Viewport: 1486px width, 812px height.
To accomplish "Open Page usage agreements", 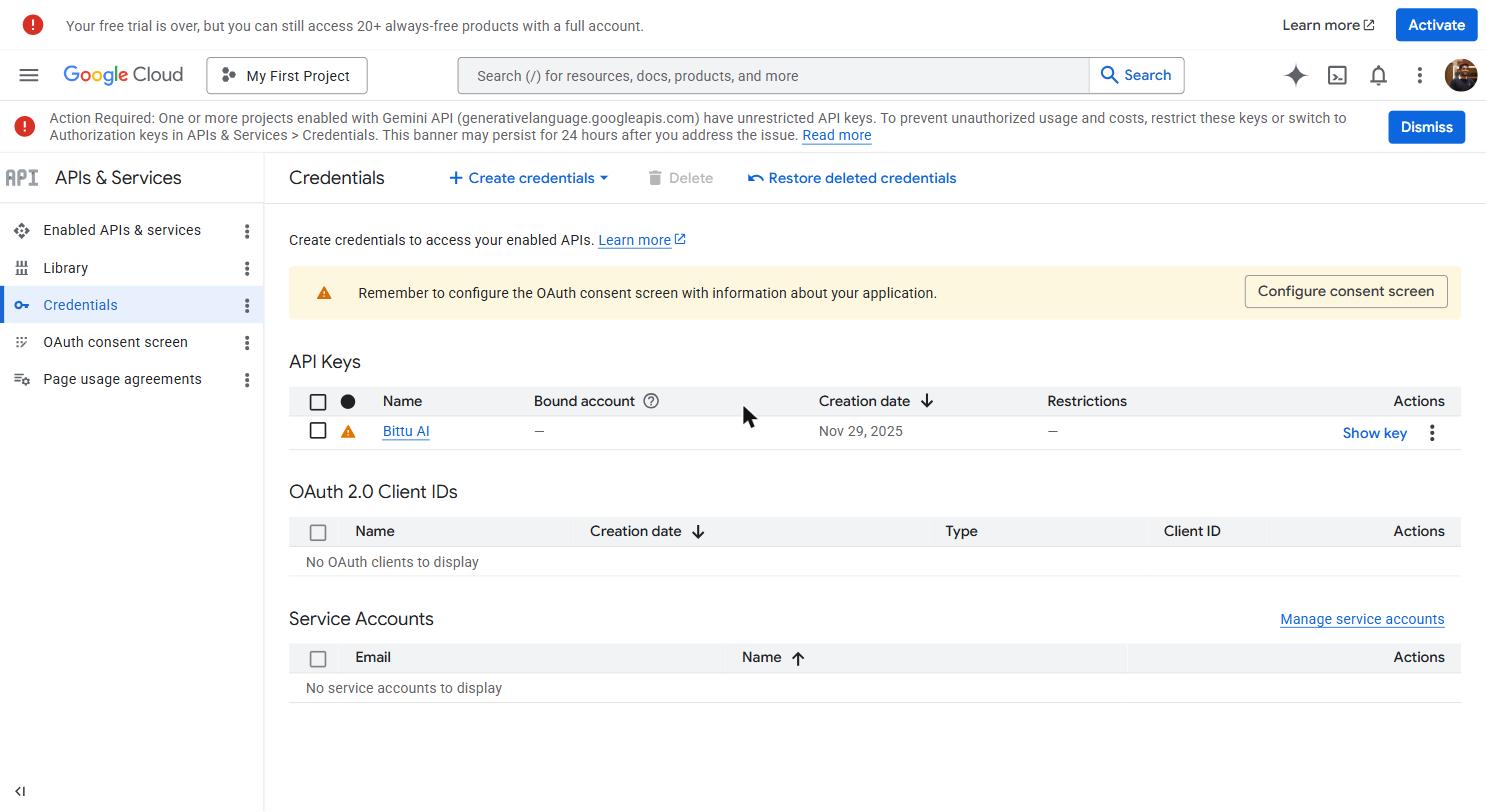I will coord(122,379).
